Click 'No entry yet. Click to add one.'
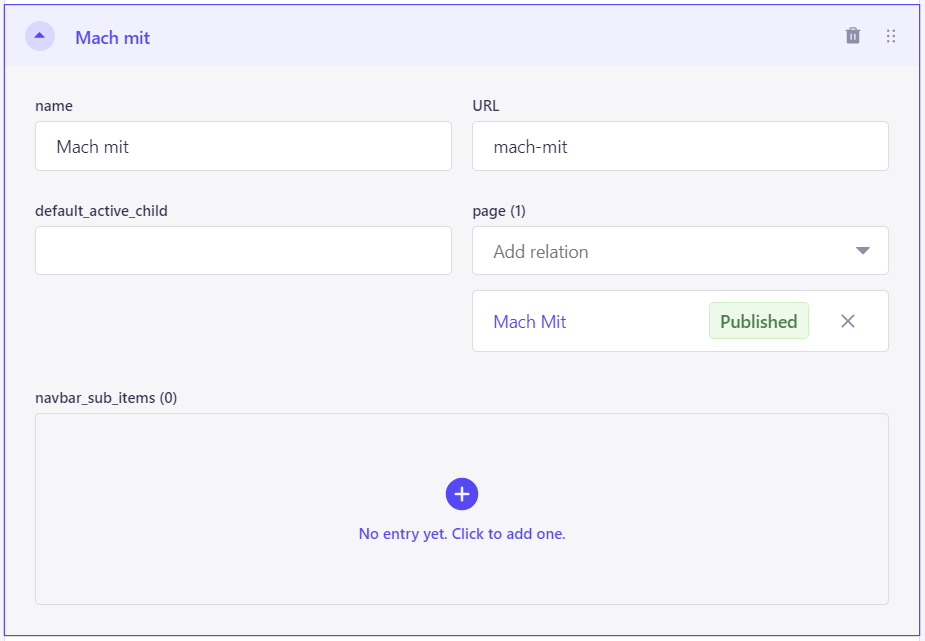925x641 pixels. point(462,534)
